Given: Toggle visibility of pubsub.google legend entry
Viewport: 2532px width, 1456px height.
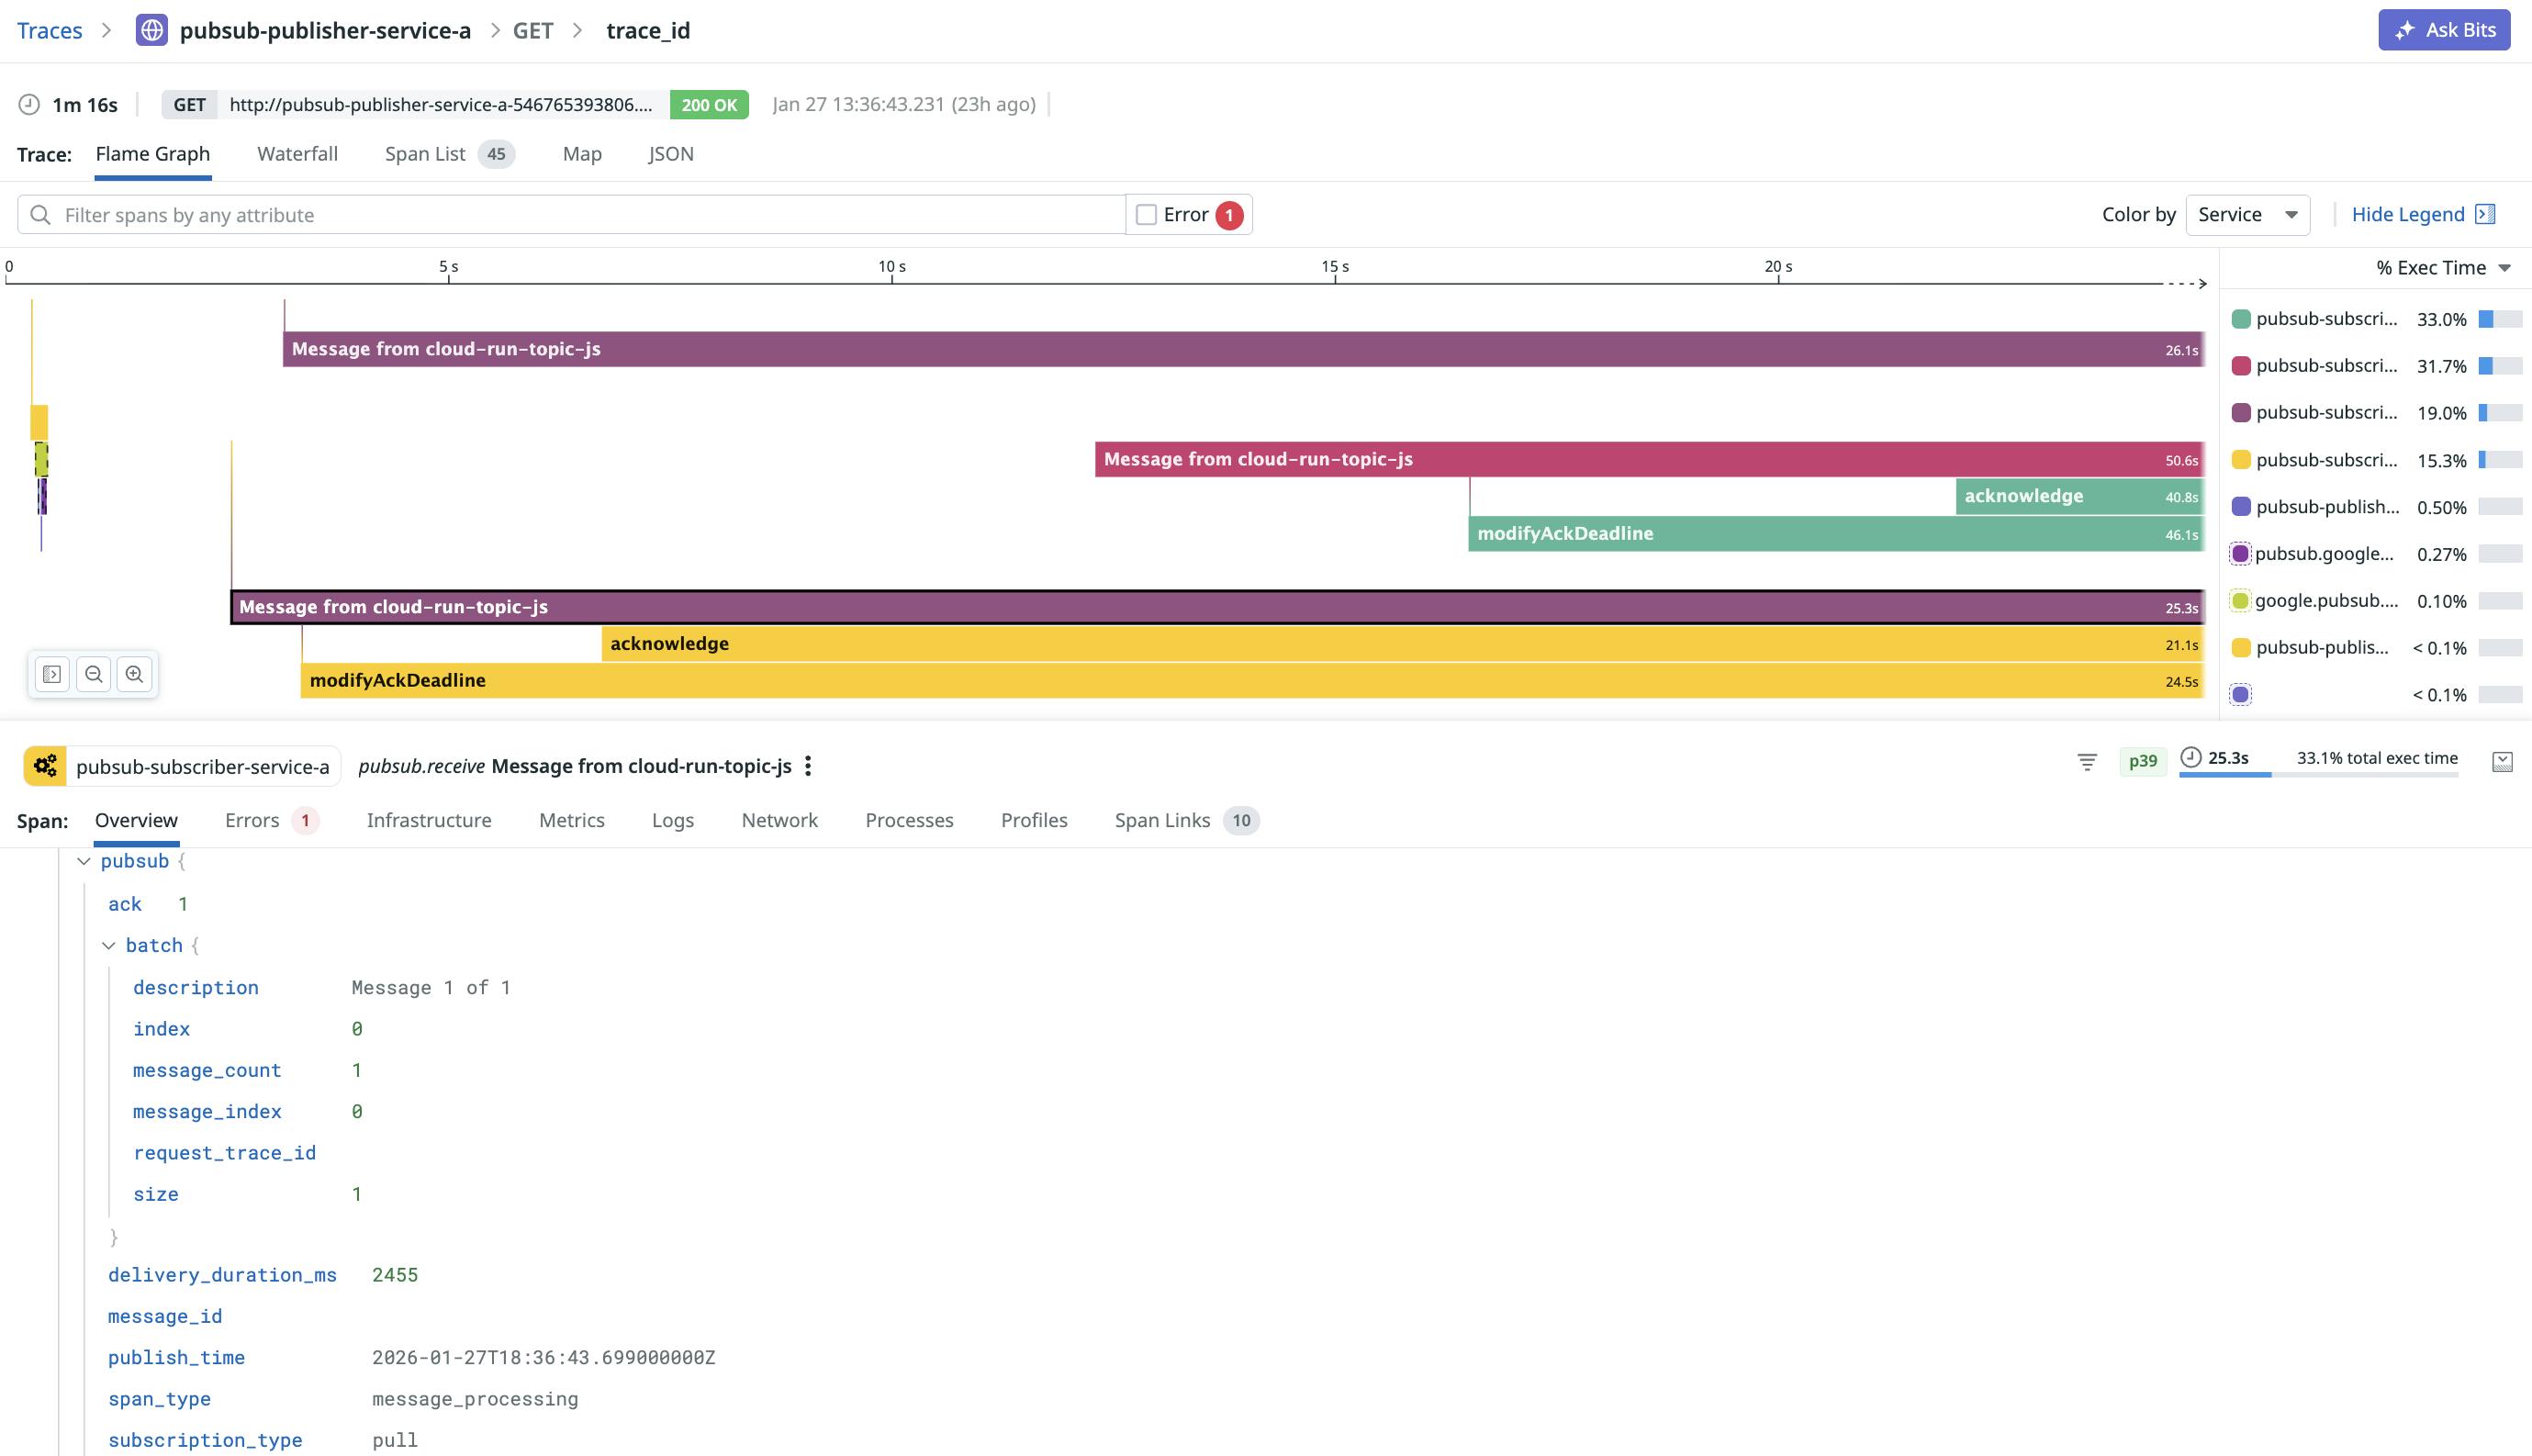Looking at the screenshot, I should (2240, 553).
